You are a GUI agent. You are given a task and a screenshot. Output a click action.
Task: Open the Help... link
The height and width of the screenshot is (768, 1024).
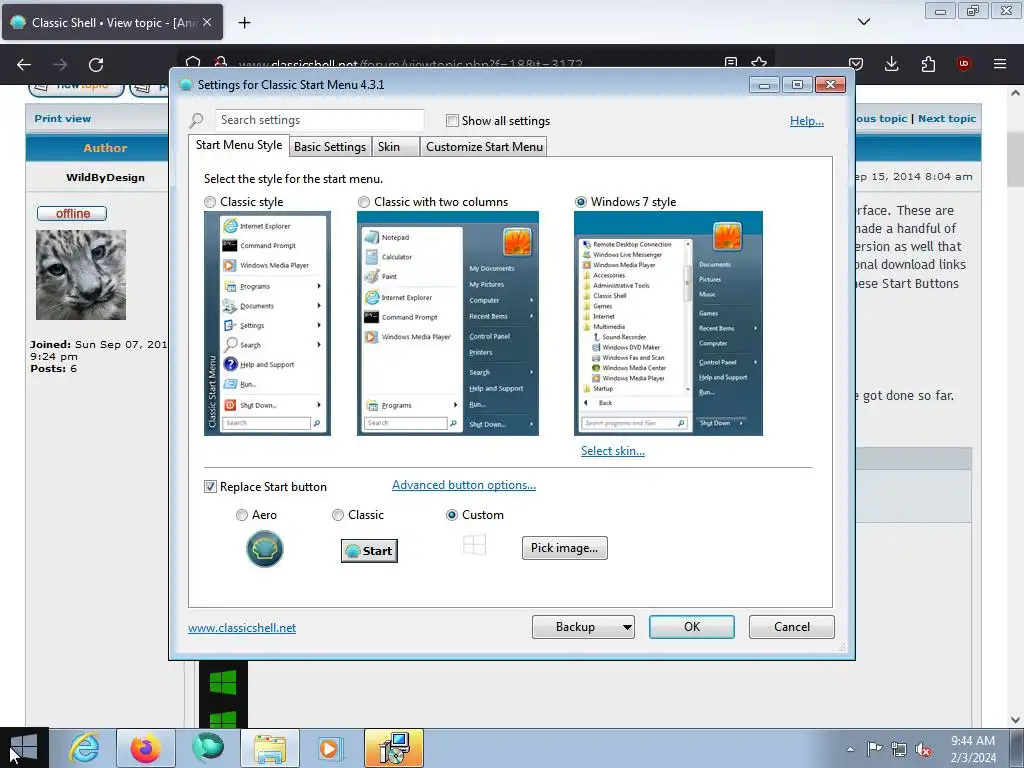(807, 121)
